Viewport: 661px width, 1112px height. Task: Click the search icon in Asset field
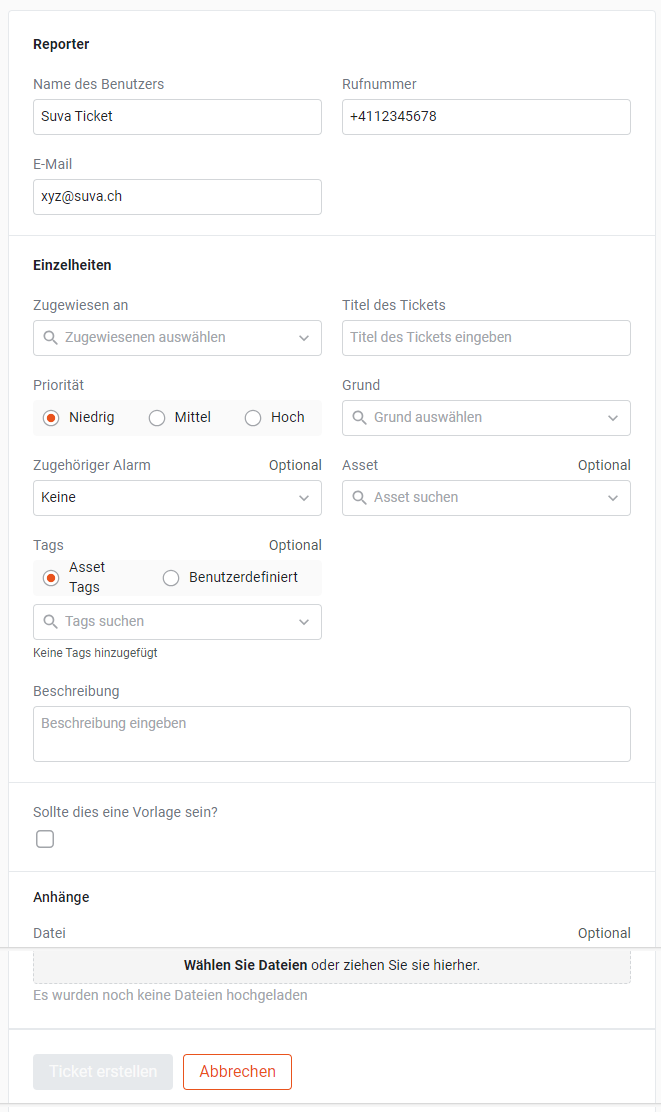pos(359,498)
